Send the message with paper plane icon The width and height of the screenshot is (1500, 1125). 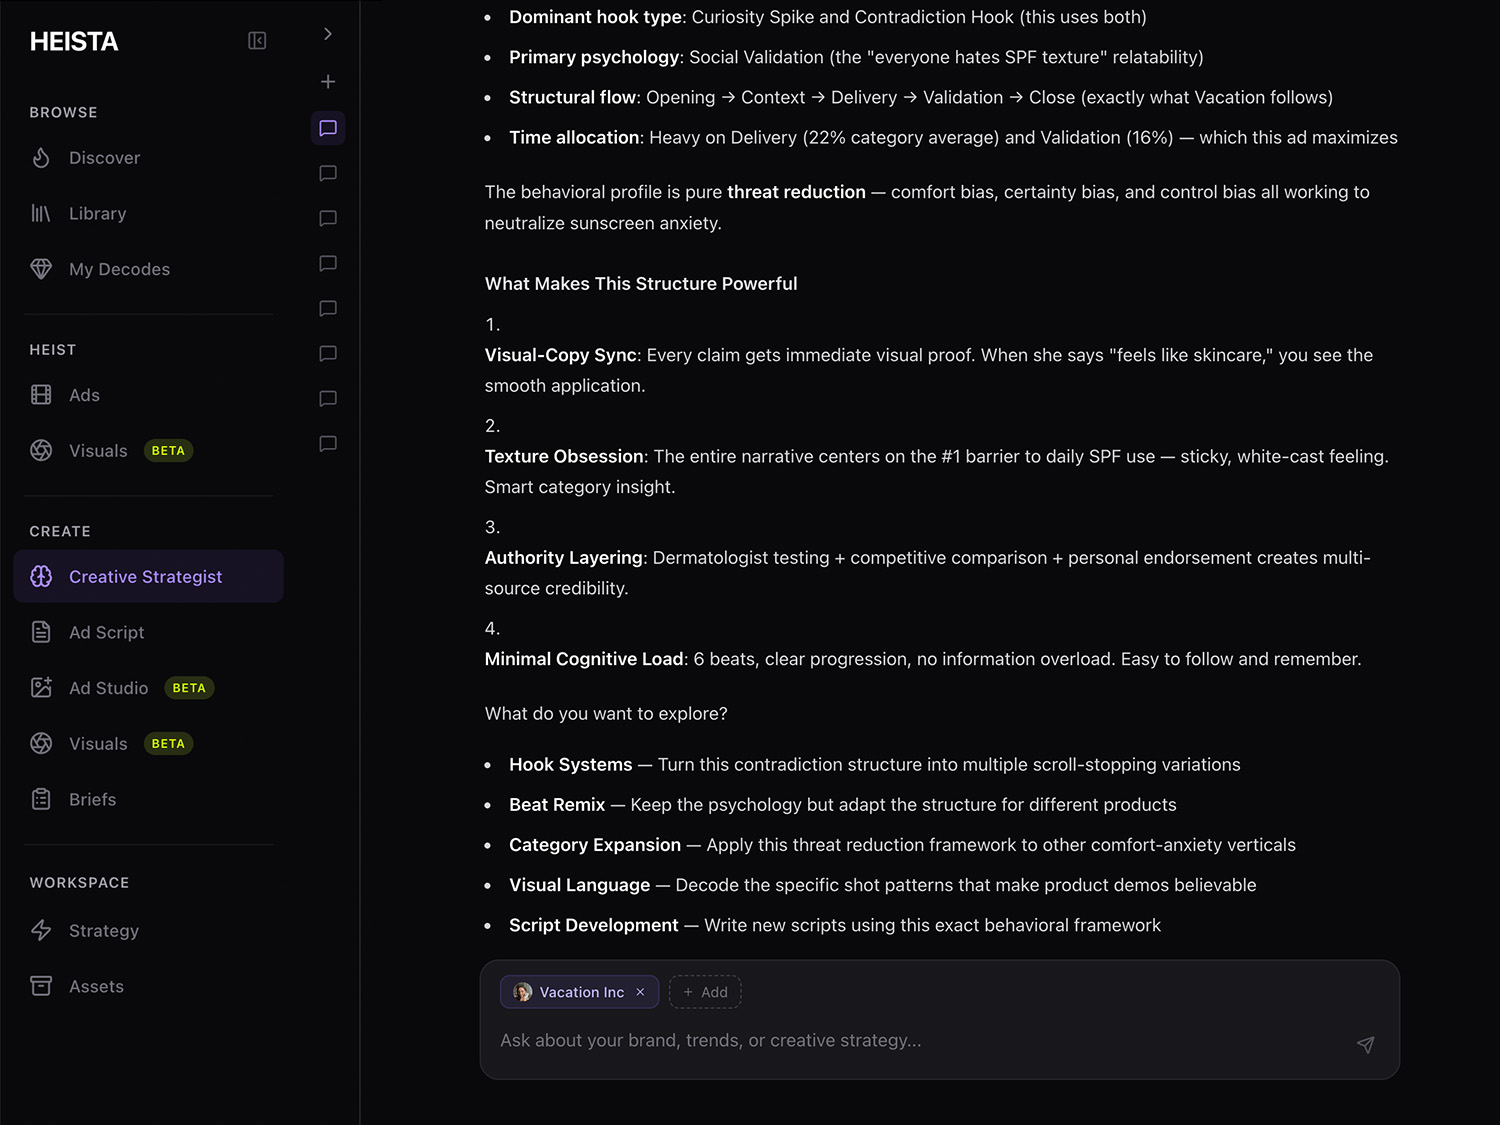1365,1044
